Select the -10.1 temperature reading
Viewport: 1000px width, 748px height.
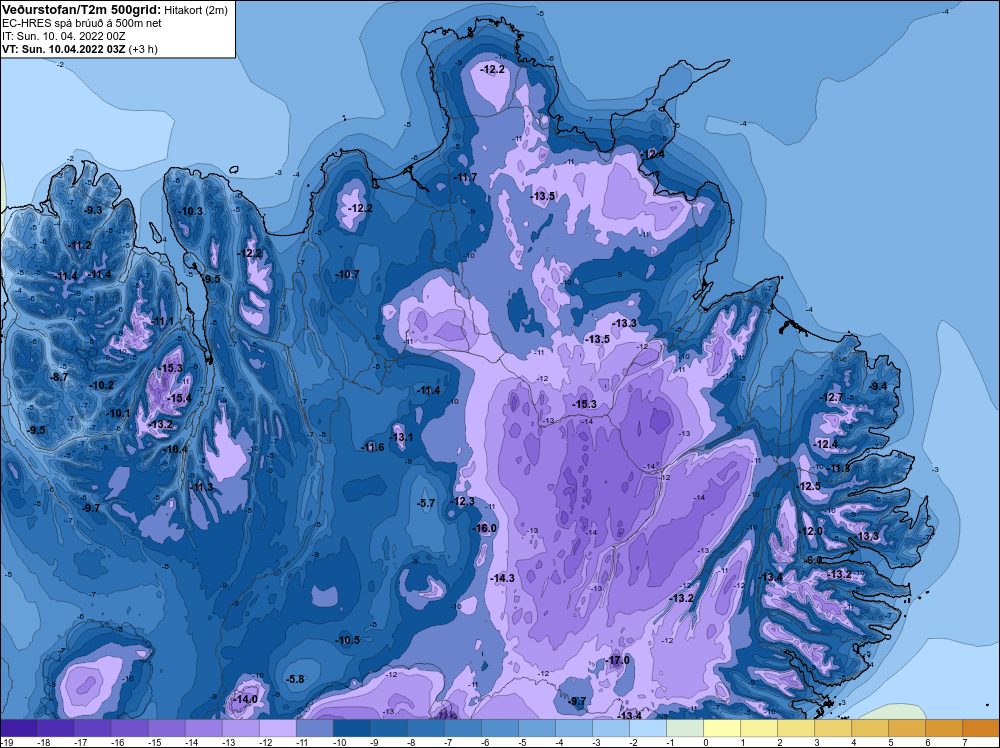pos(118,413)
